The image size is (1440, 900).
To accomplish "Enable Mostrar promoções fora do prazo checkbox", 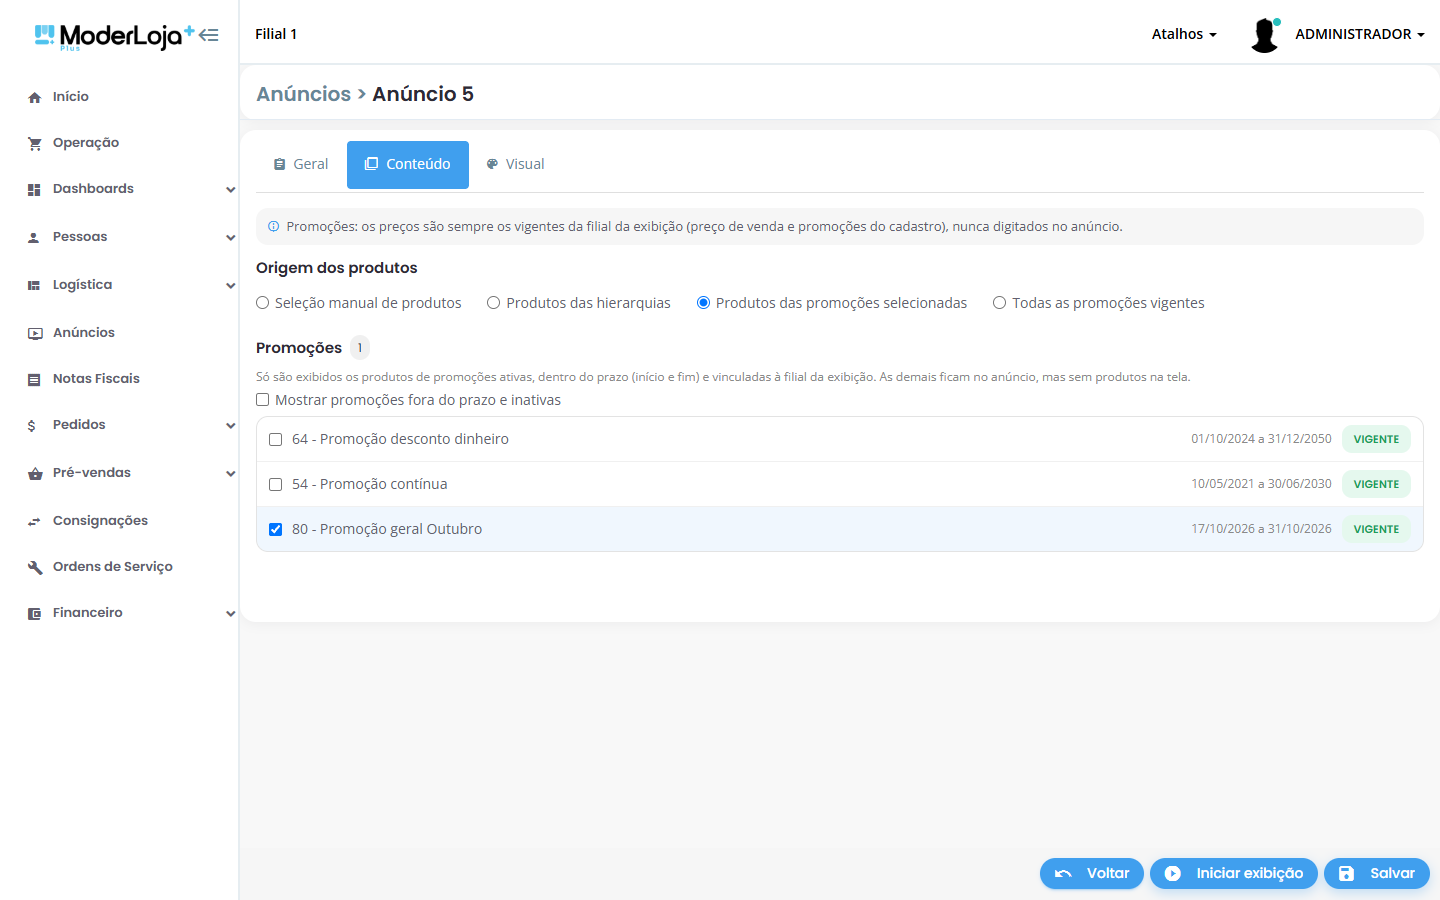I will [263, 400].
